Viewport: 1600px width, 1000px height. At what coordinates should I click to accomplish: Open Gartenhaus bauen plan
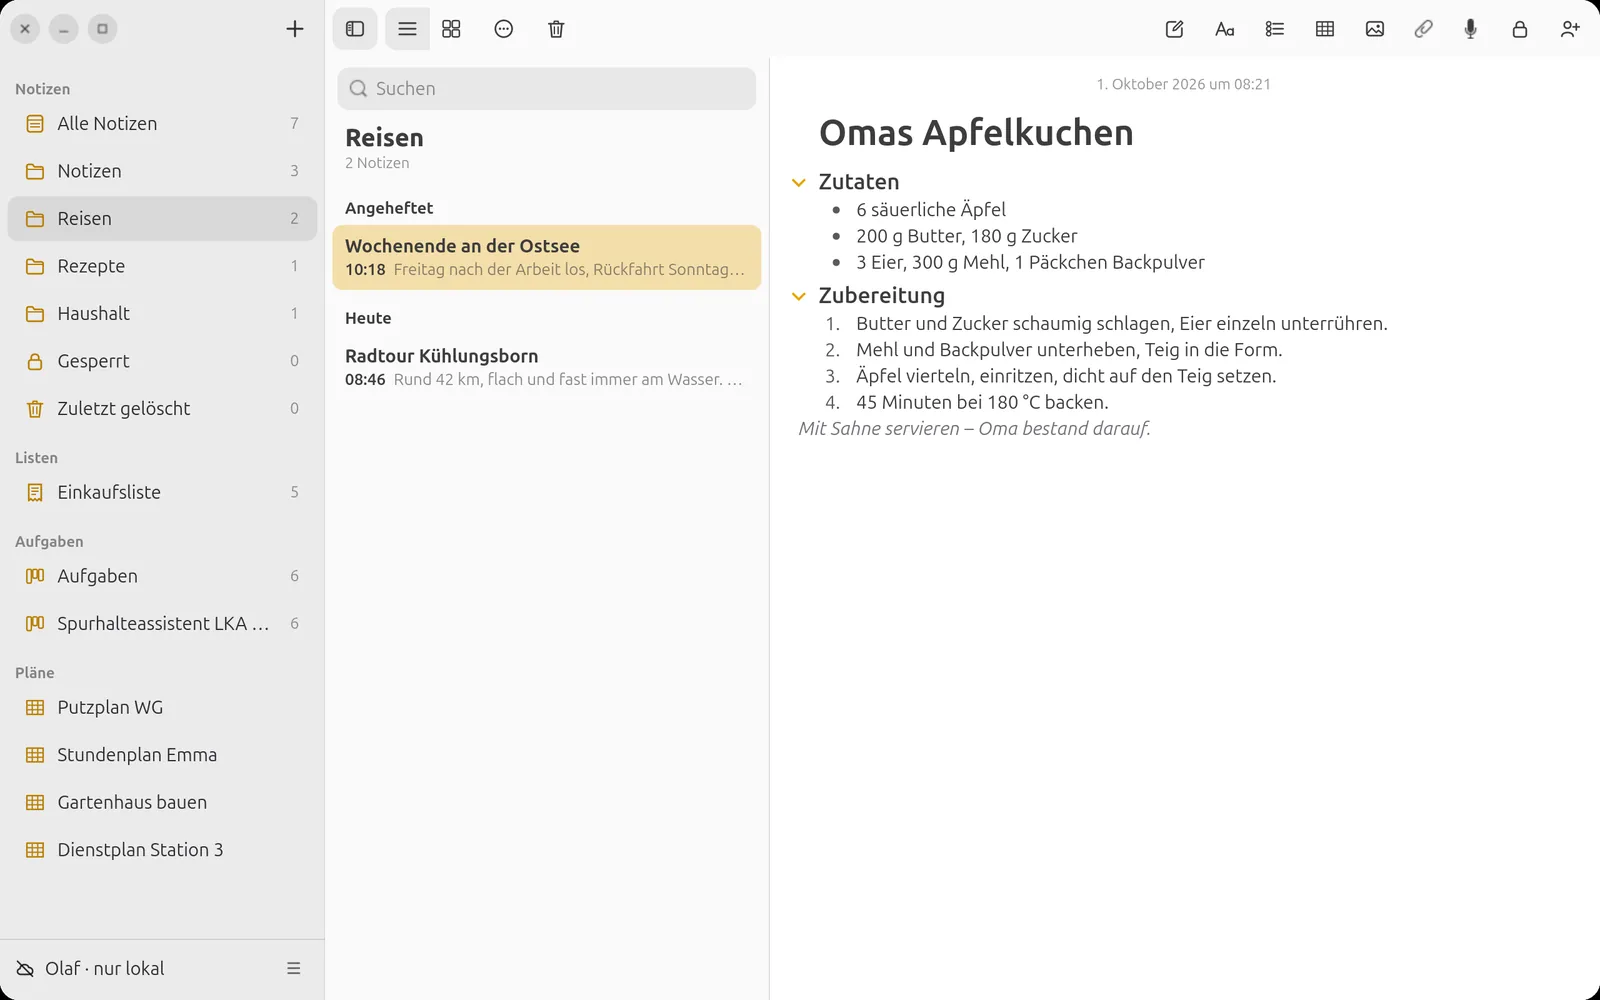coord(162,802)
